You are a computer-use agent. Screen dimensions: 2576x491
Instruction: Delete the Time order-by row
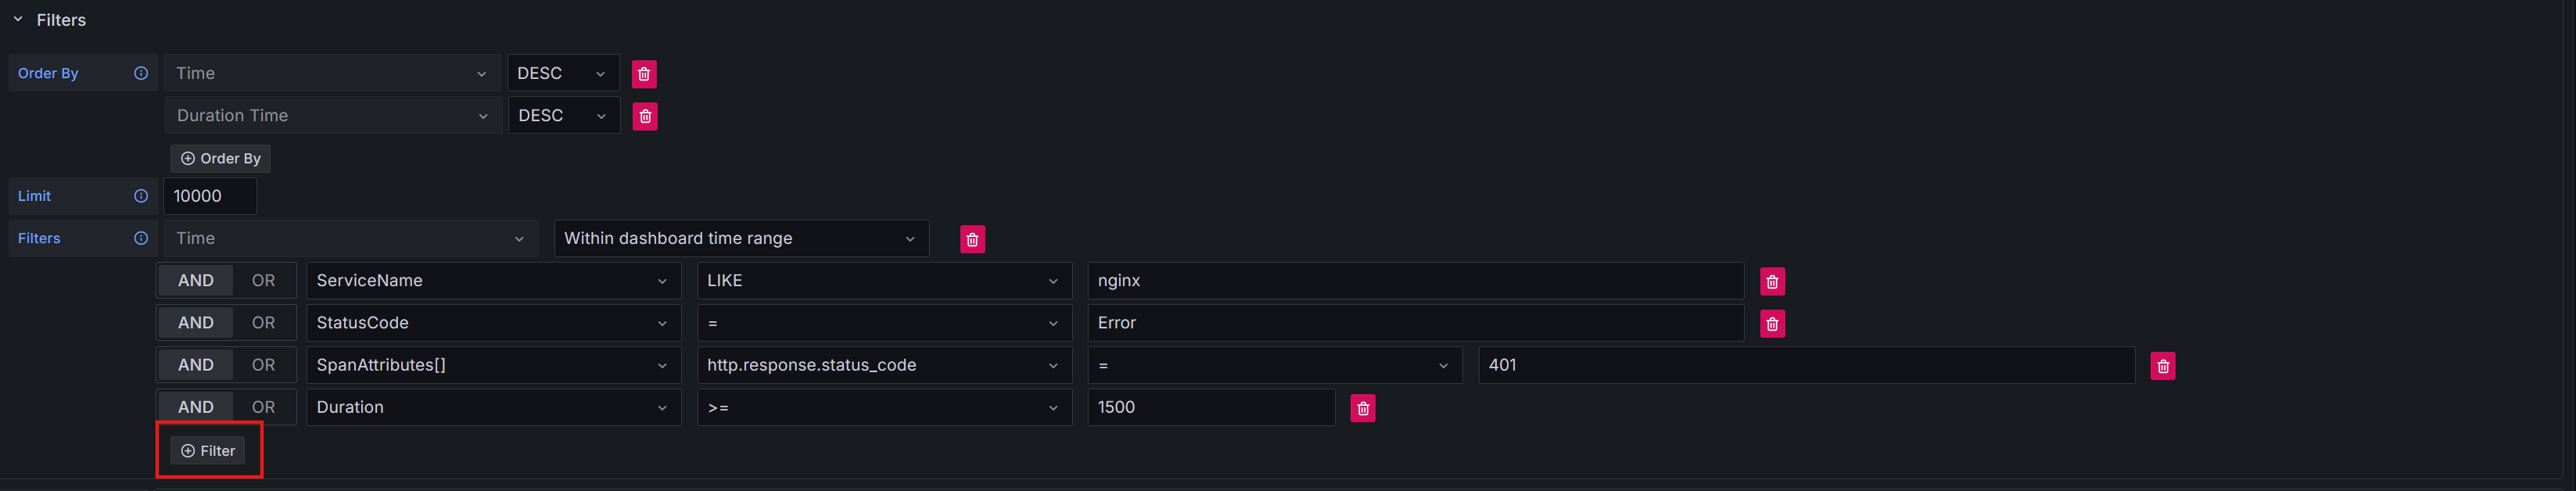(644, 74)
